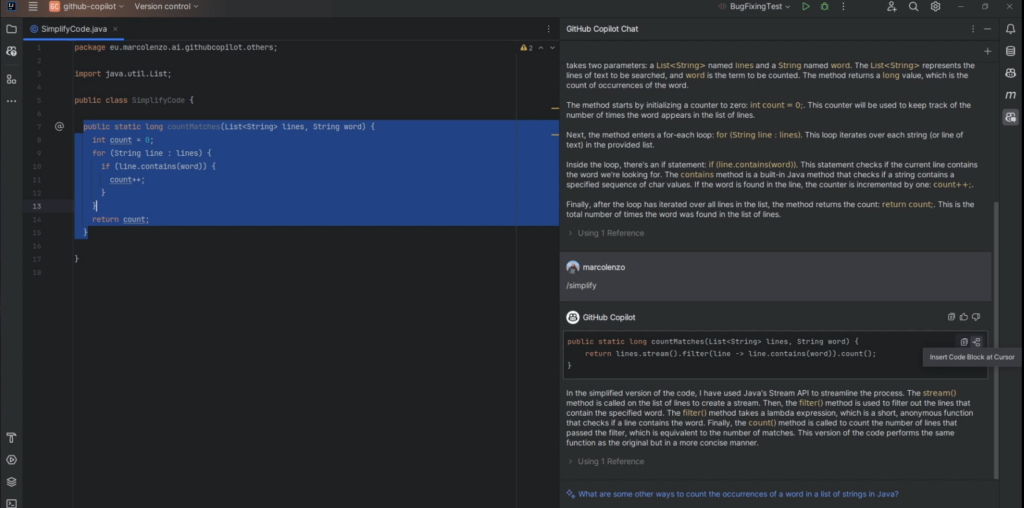Open the Project tool window folder icon
1024x508 pixels.
(11, 29)
